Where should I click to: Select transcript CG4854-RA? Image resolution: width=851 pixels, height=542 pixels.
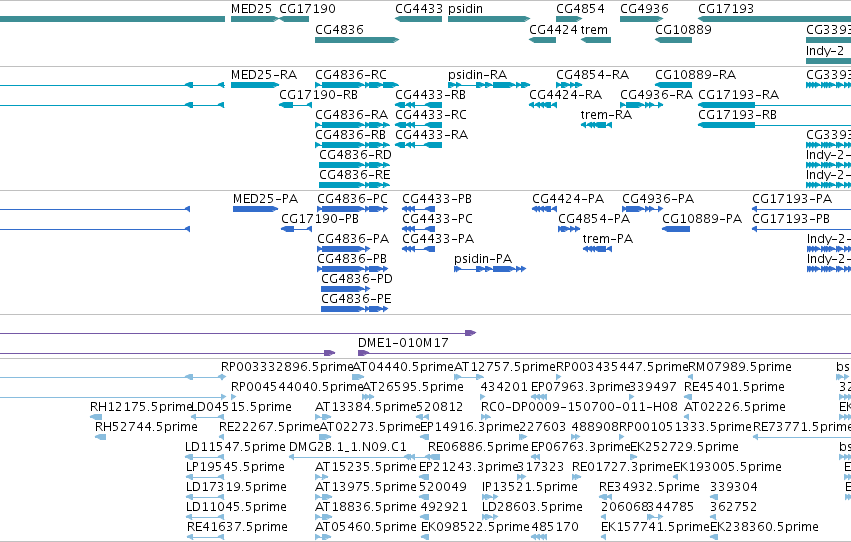593,74
